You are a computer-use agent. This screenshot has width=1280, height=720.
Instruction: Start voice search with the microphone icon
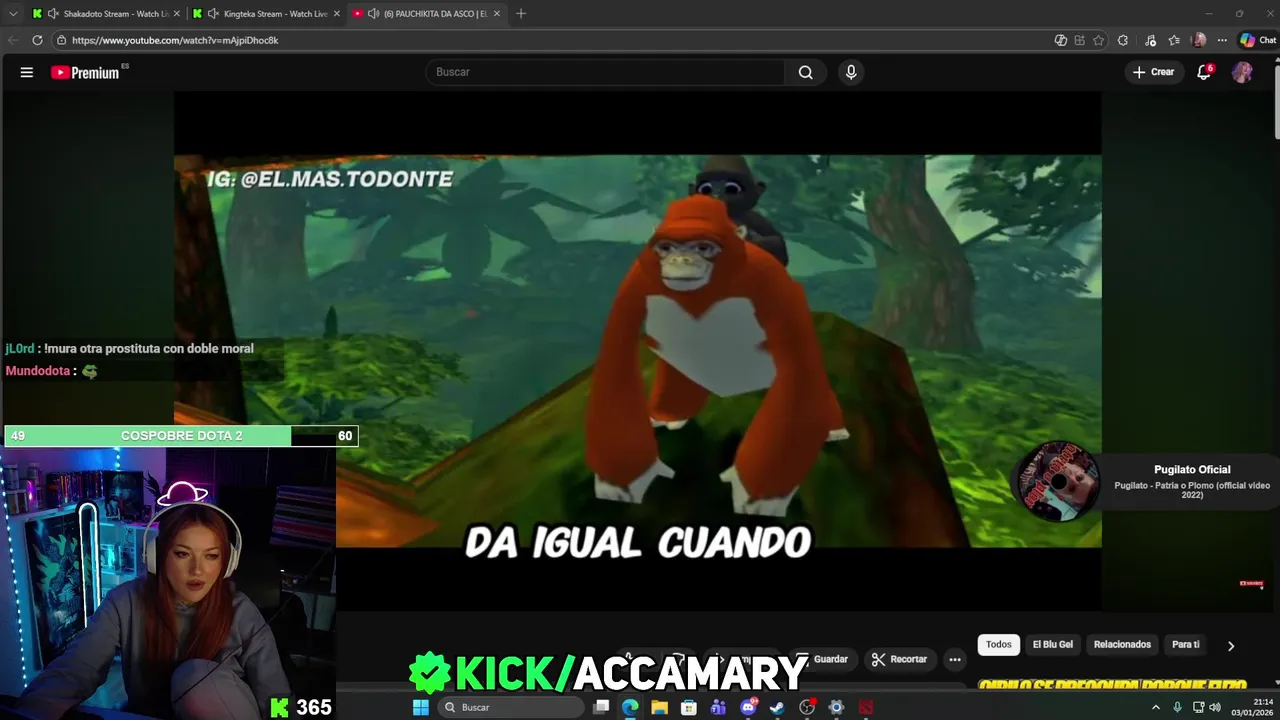pyautogui.click(x=851, y=72)
